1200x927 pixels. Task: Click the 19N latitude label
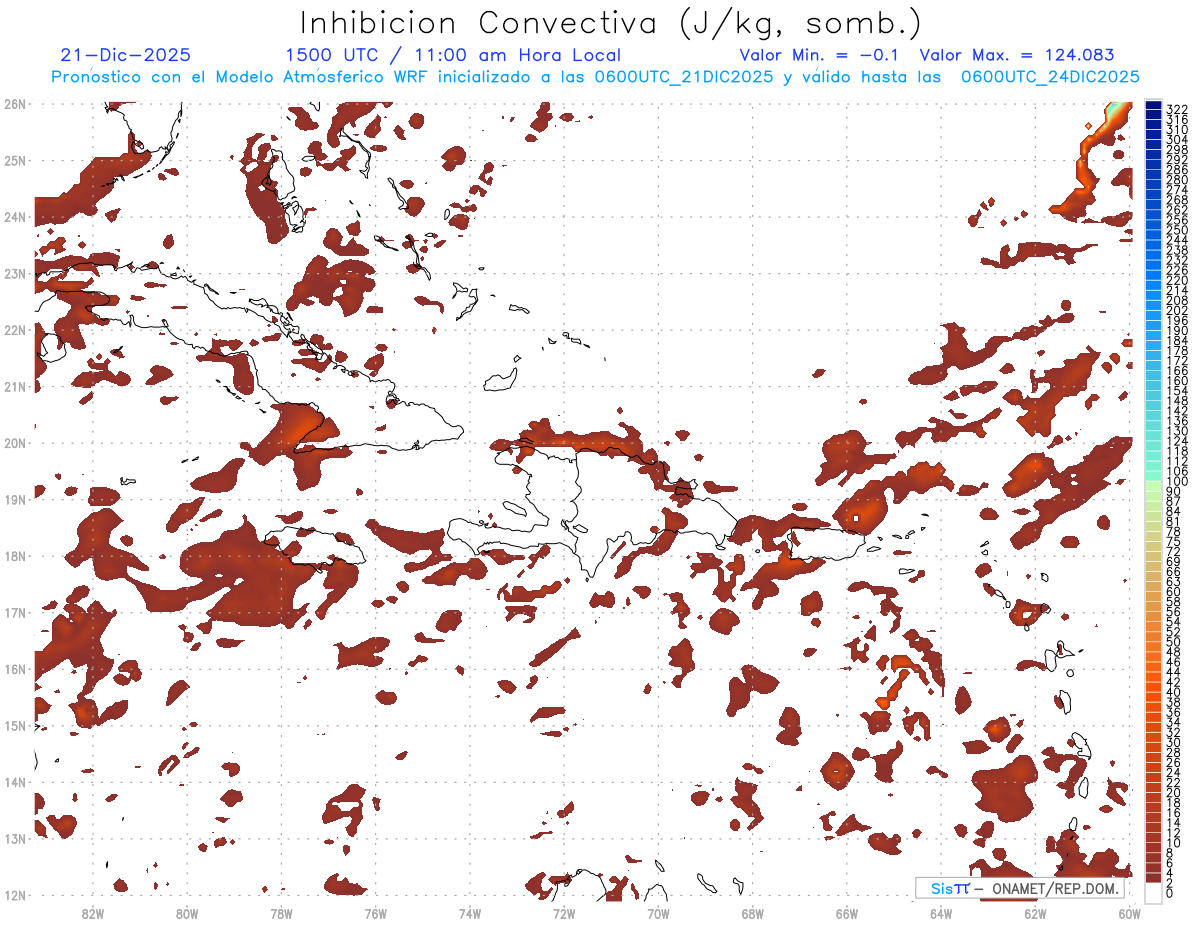pyautogui.click(x=15, y=499)
